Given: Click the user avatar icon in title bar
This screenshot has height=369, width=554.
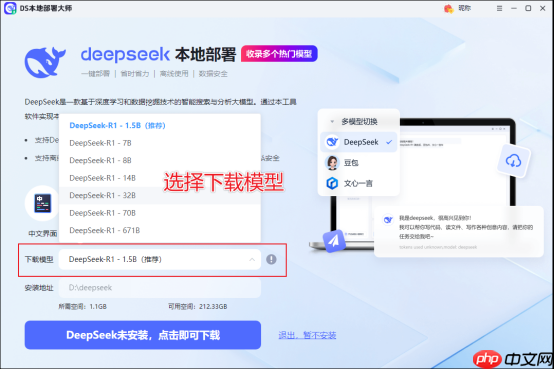Looking at the screenshot, I should [x=449, y=8].
